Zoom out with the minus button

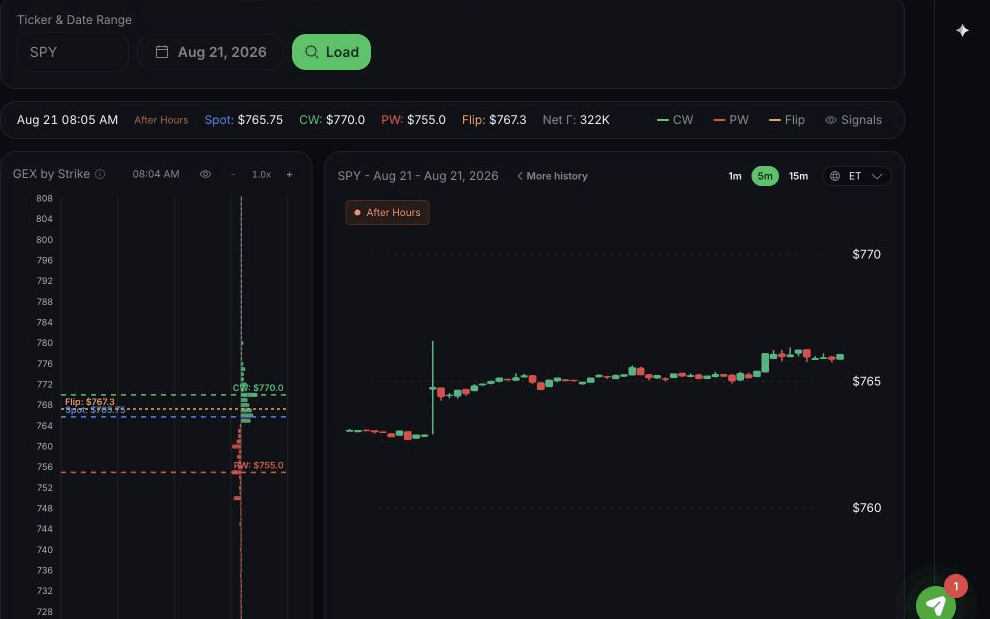[234, 174]
